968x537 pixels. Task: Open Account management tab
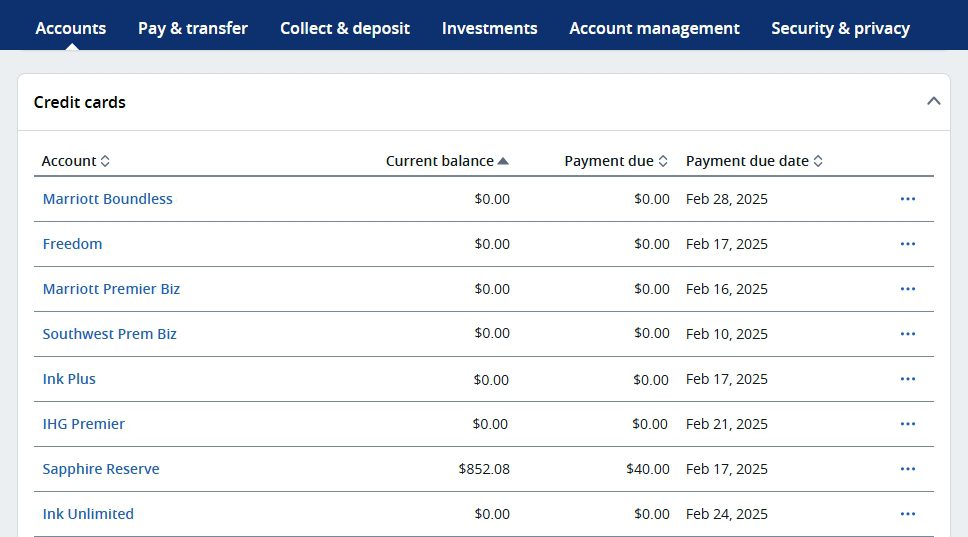654,28
